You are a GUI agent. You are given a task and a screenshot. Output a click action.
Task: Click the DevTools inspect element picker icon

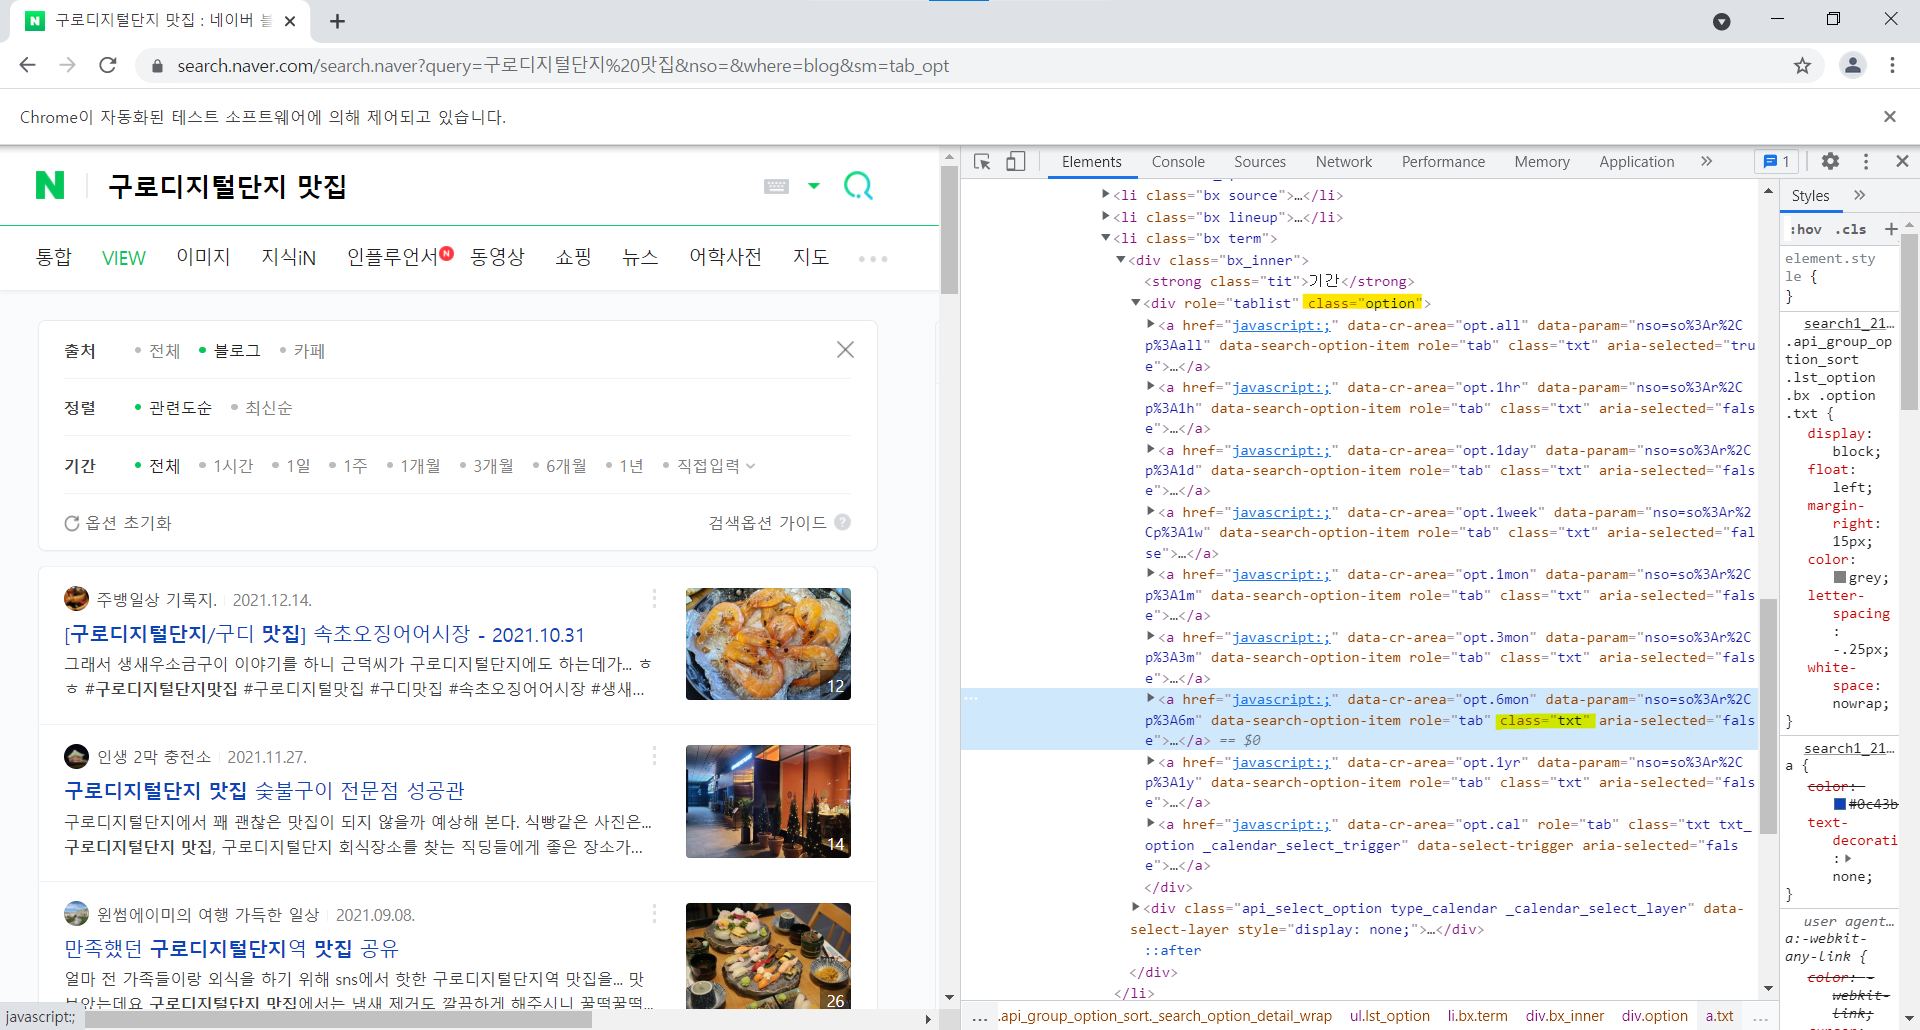(x=982, y=162)
